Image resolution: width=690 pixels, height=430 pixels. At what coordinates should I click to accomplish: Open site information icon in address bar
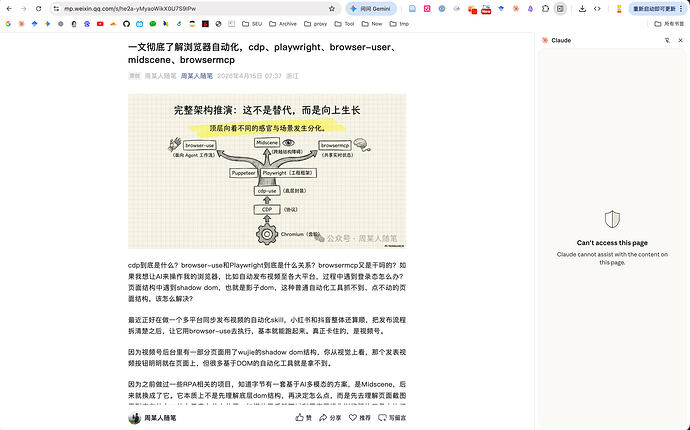(56, 8)
